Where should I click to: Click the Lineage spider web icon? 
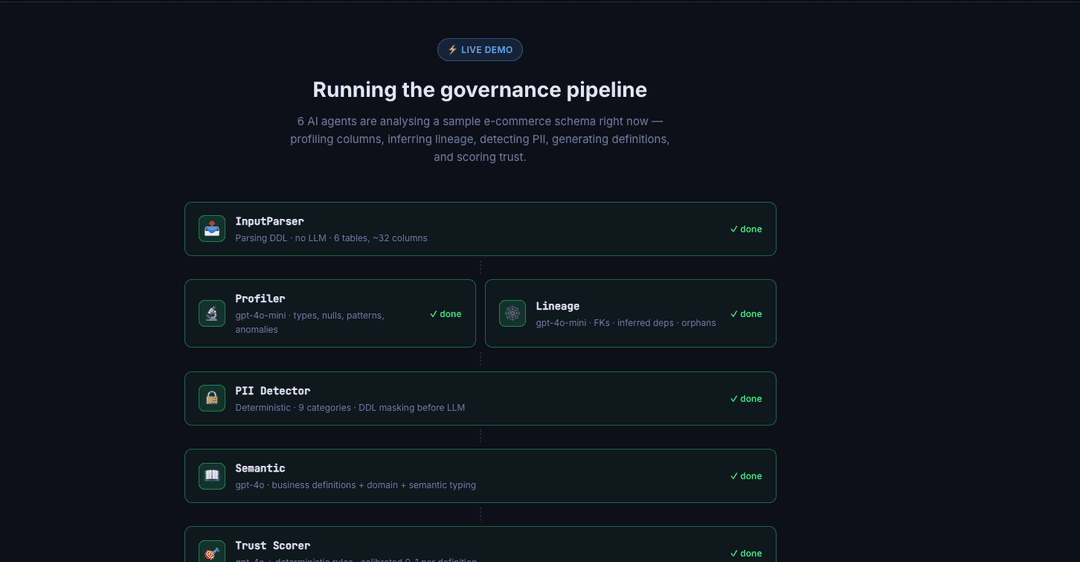(x=512, y=313)
